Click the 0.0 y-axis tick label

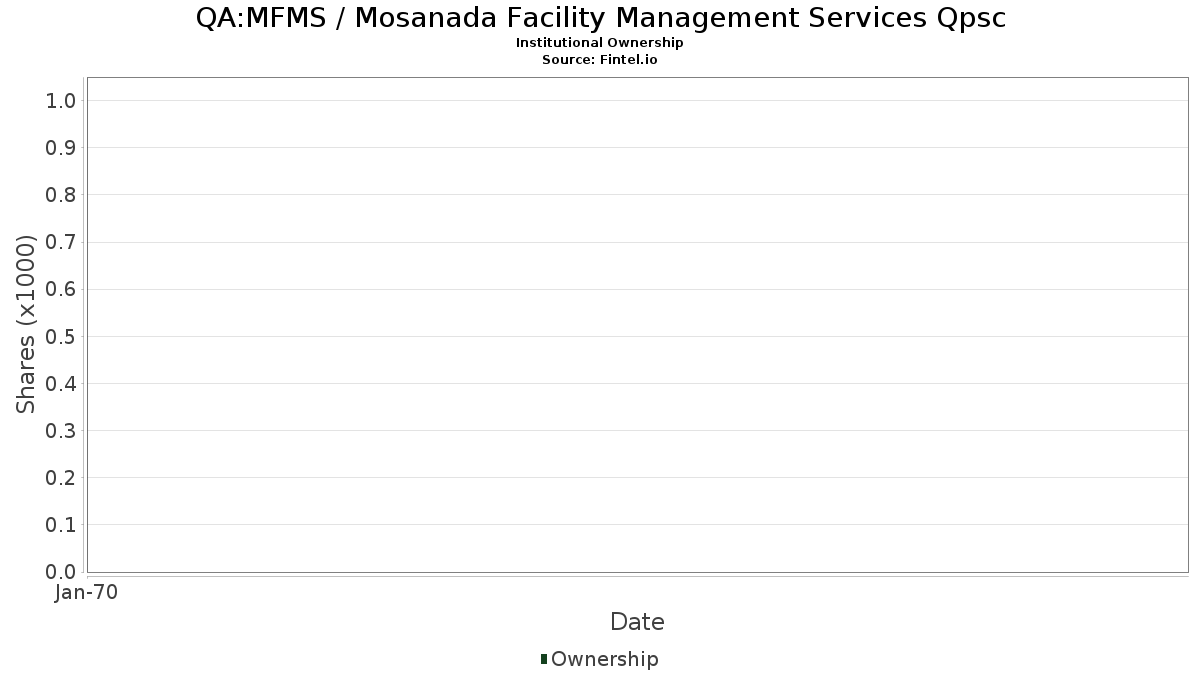point(61,572)
